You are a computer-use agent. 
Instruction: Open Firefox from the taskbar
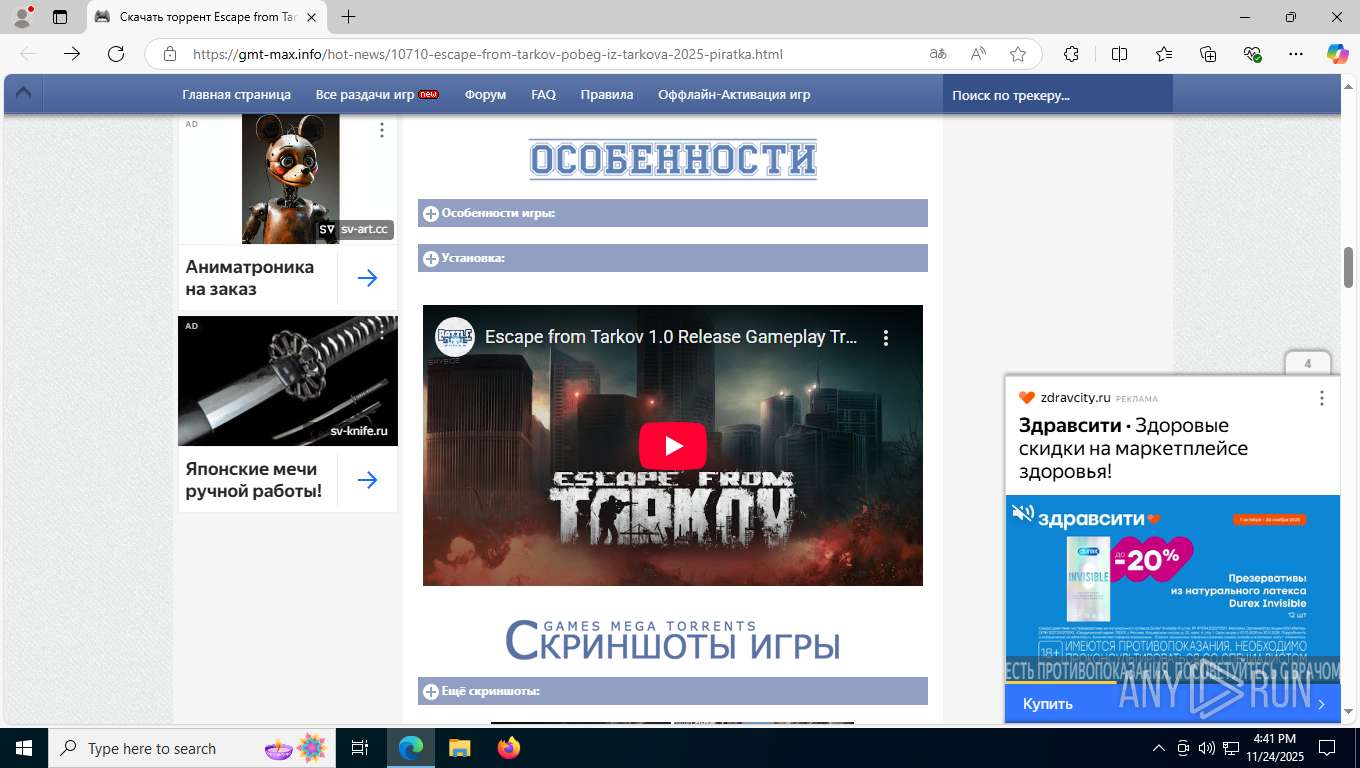(508, 748)
